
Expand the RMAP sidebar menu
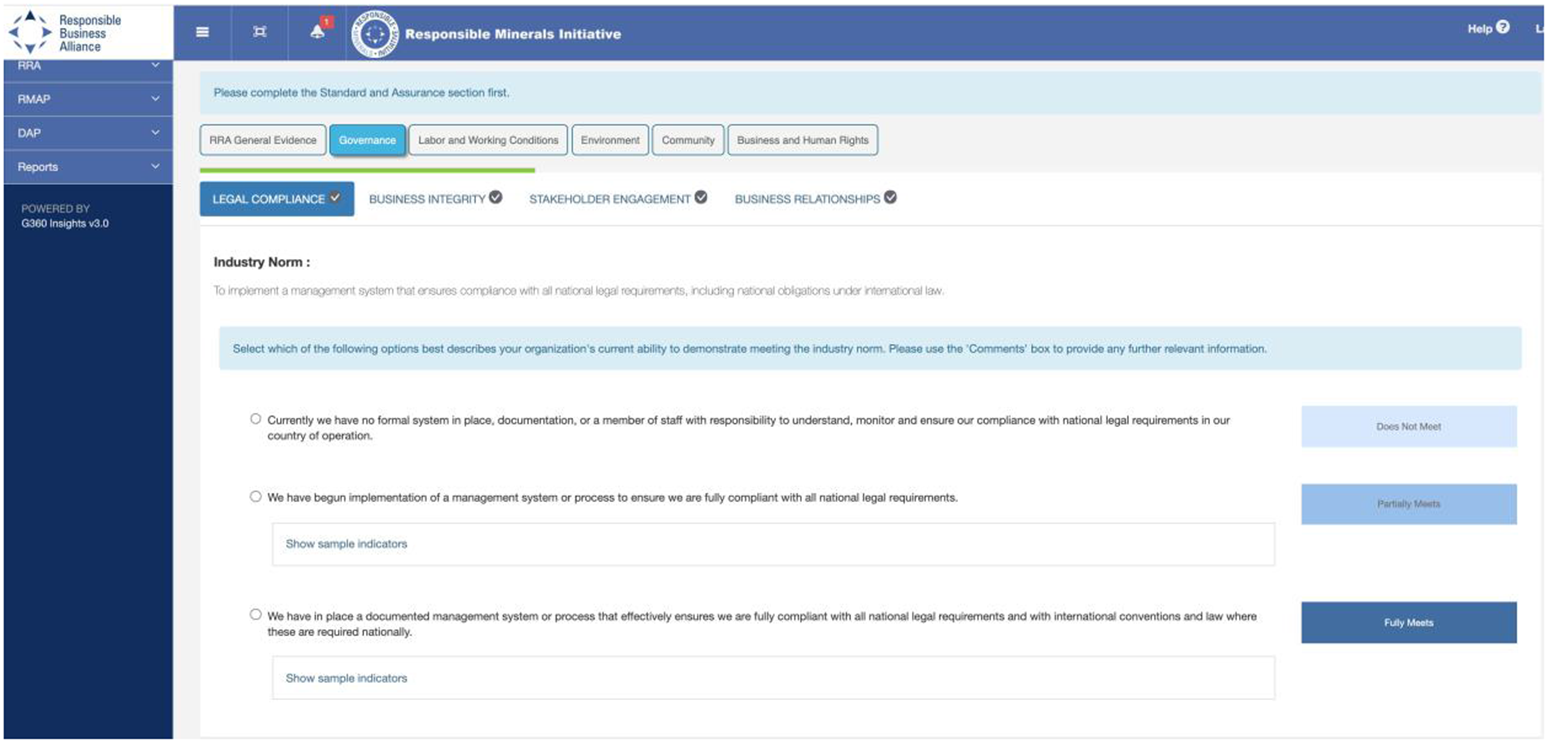(88, 99)
